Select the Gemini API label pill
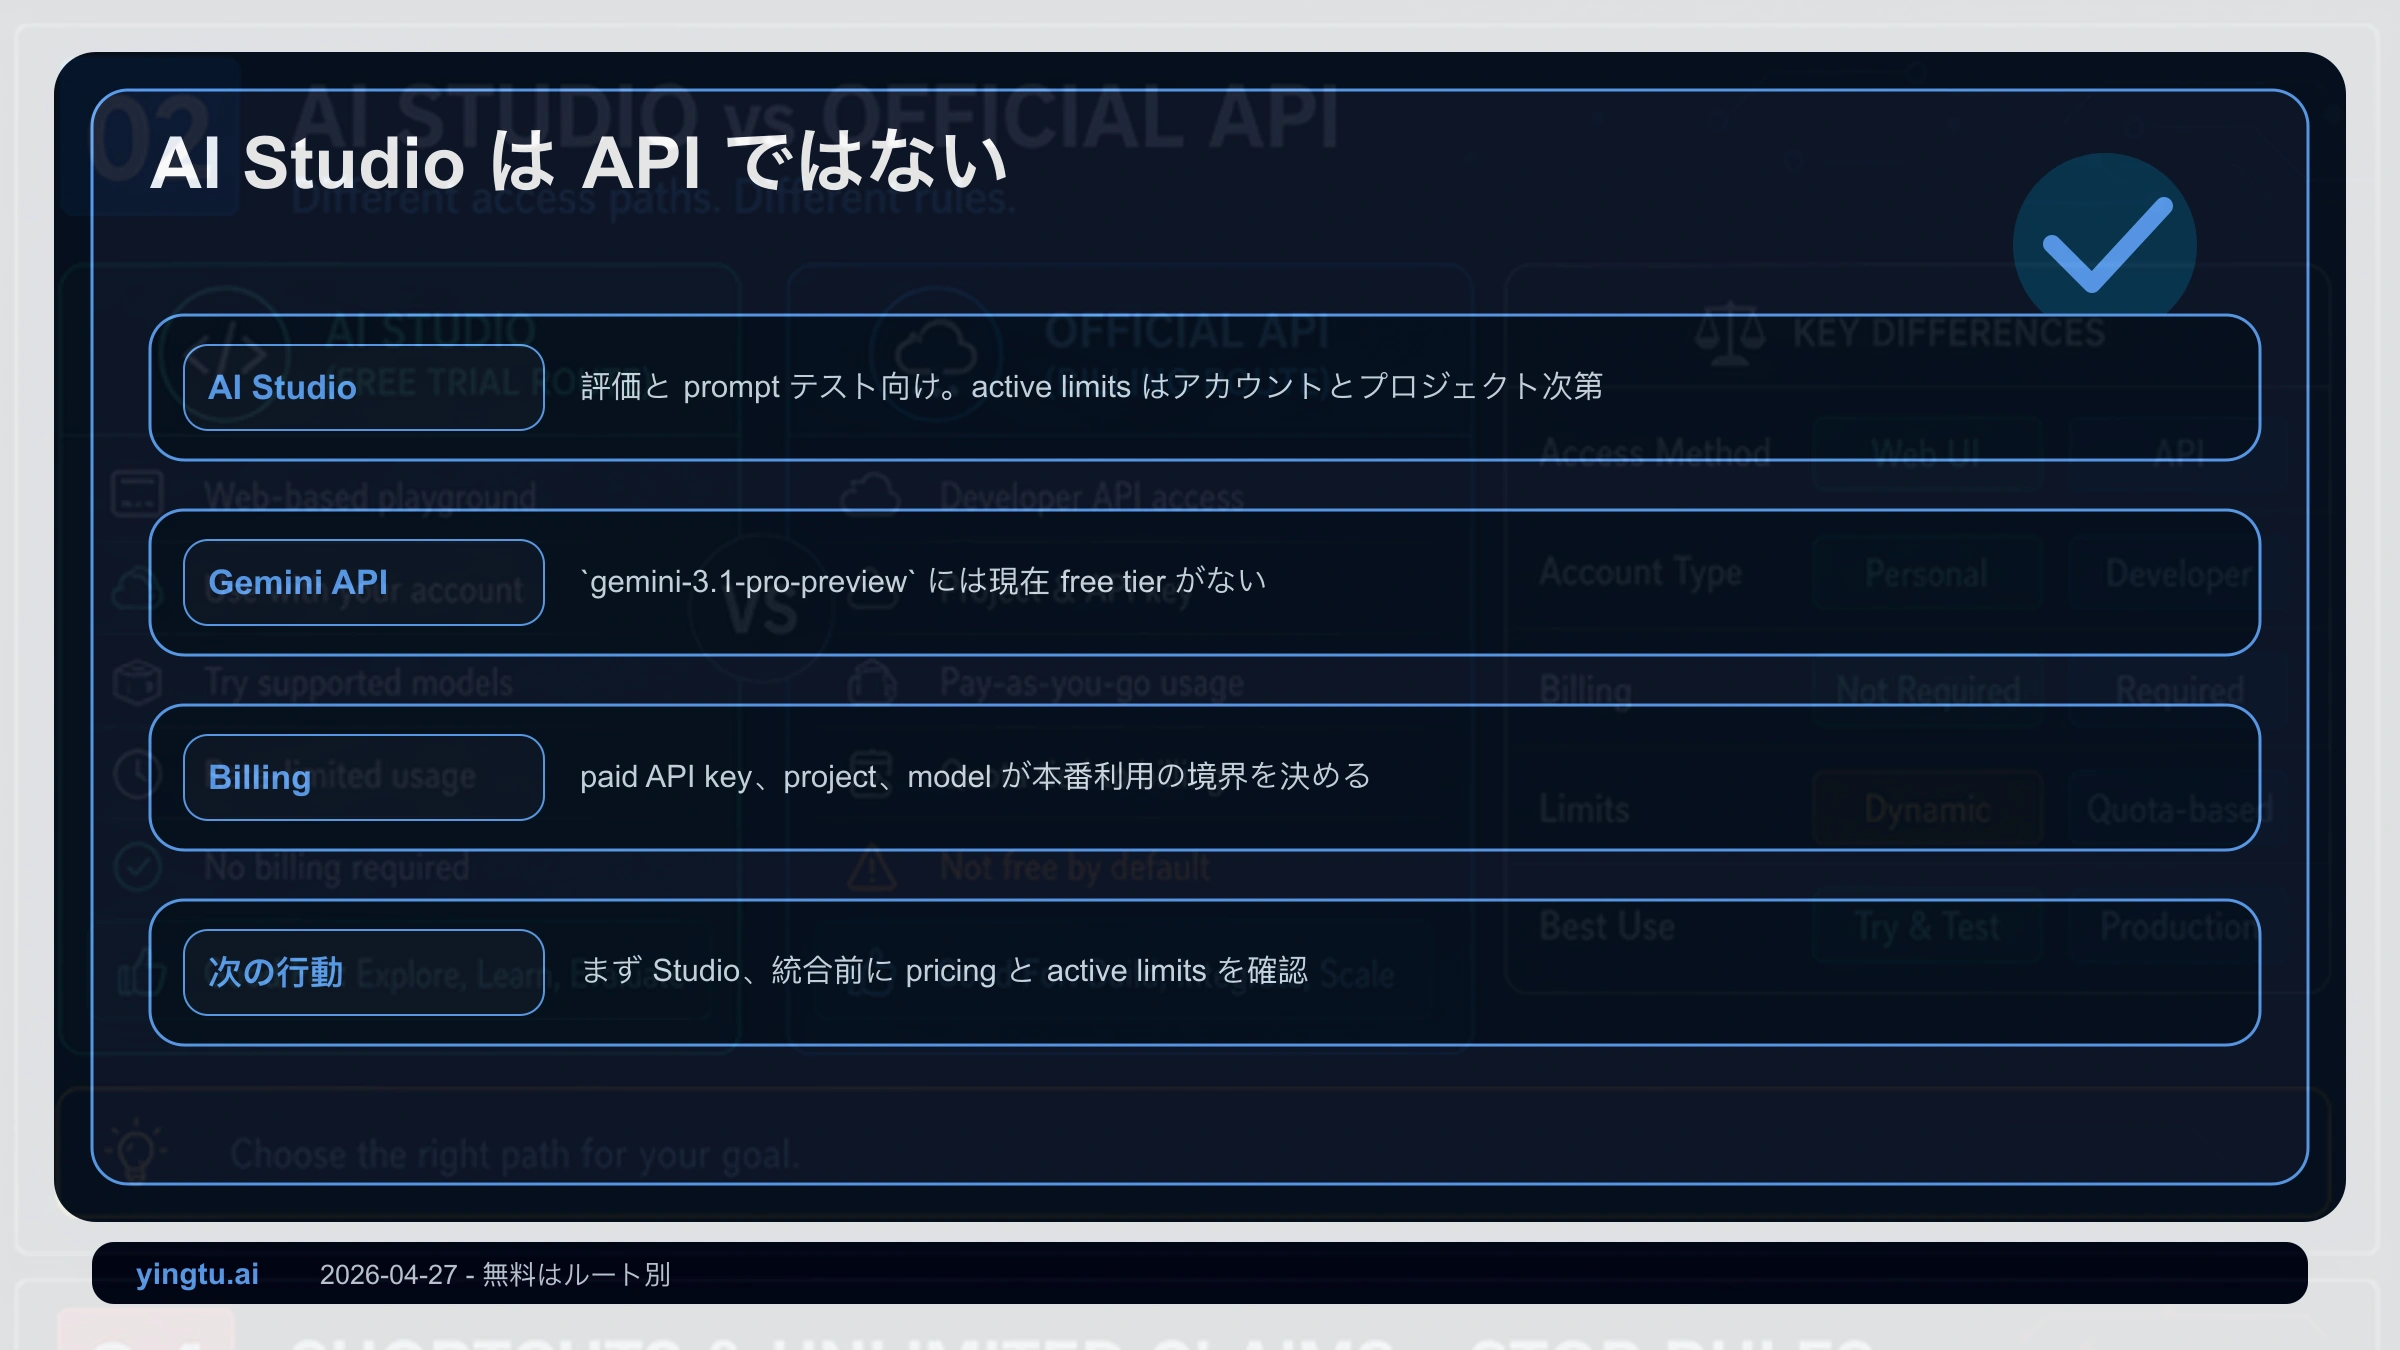The height and width of the screenshot is (1350, 2400). tap(364, 582)
